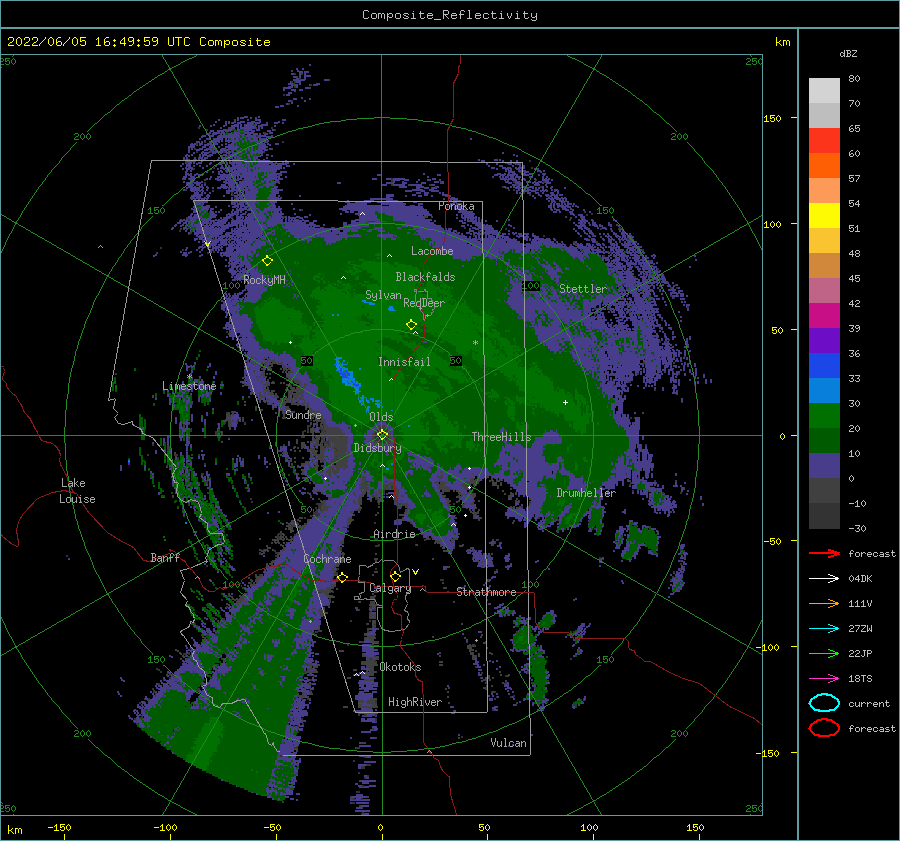
Task: Click the magenta 18TS arrow icon
Action: [x=824, y=679]
